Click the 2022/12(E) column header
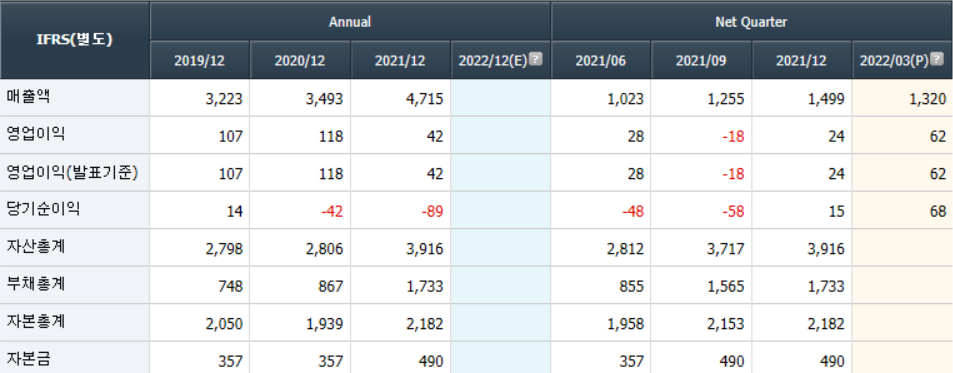Screen dimensions: 953x373 pos(501,60)
